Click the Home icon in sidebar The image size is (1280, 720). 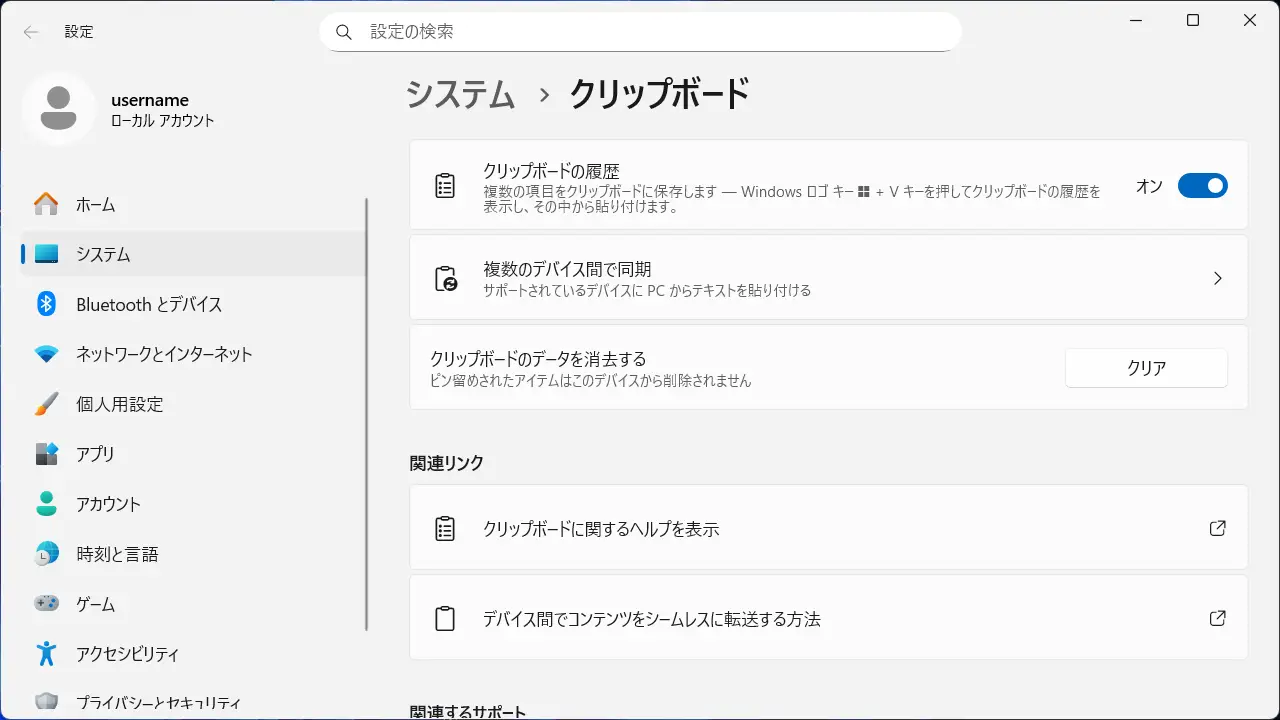click(46, 204)
